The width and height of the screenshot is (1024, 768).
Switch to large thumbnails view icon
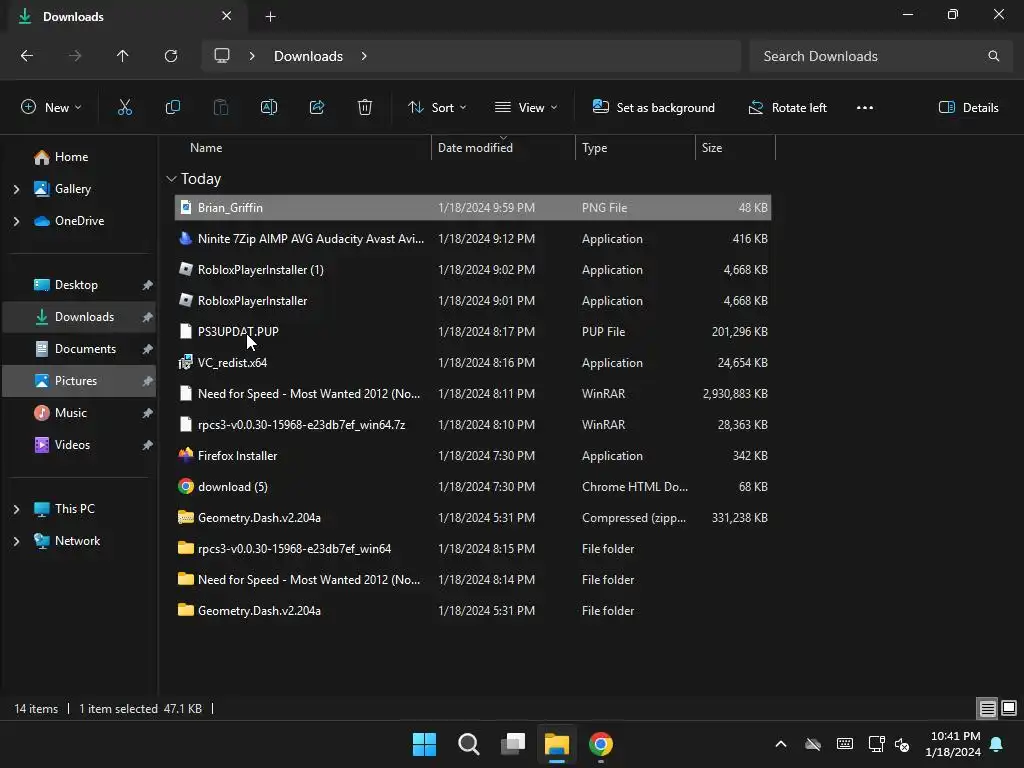(x=1009, y=709)
